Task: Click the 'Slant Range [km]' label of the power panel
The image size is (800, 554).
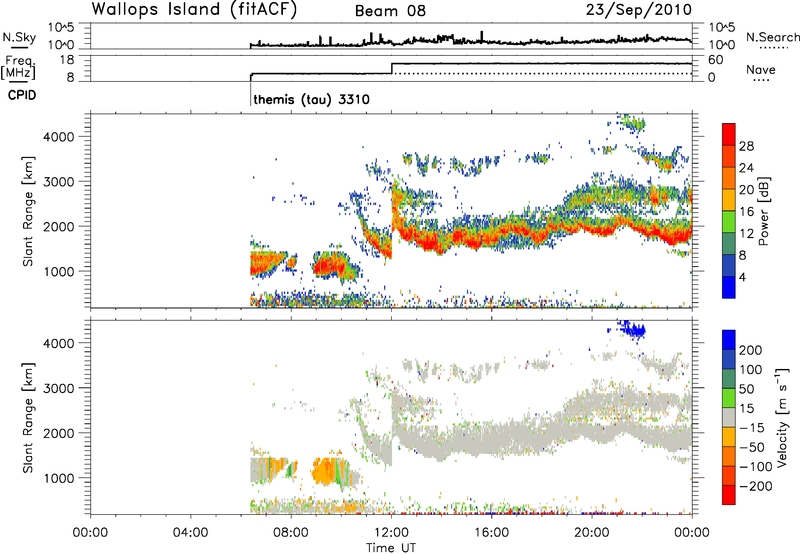Action: (x=28, y=211)
